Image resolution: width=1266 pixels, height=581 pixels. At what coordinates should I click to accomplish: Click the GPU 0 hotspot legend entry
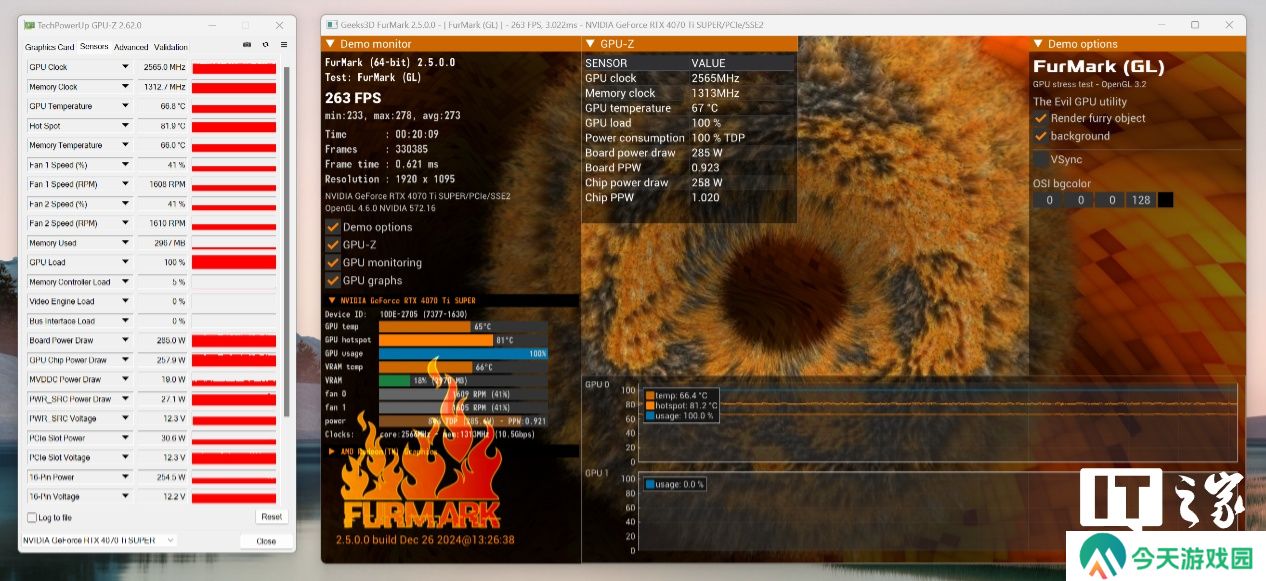click(682, 405)
